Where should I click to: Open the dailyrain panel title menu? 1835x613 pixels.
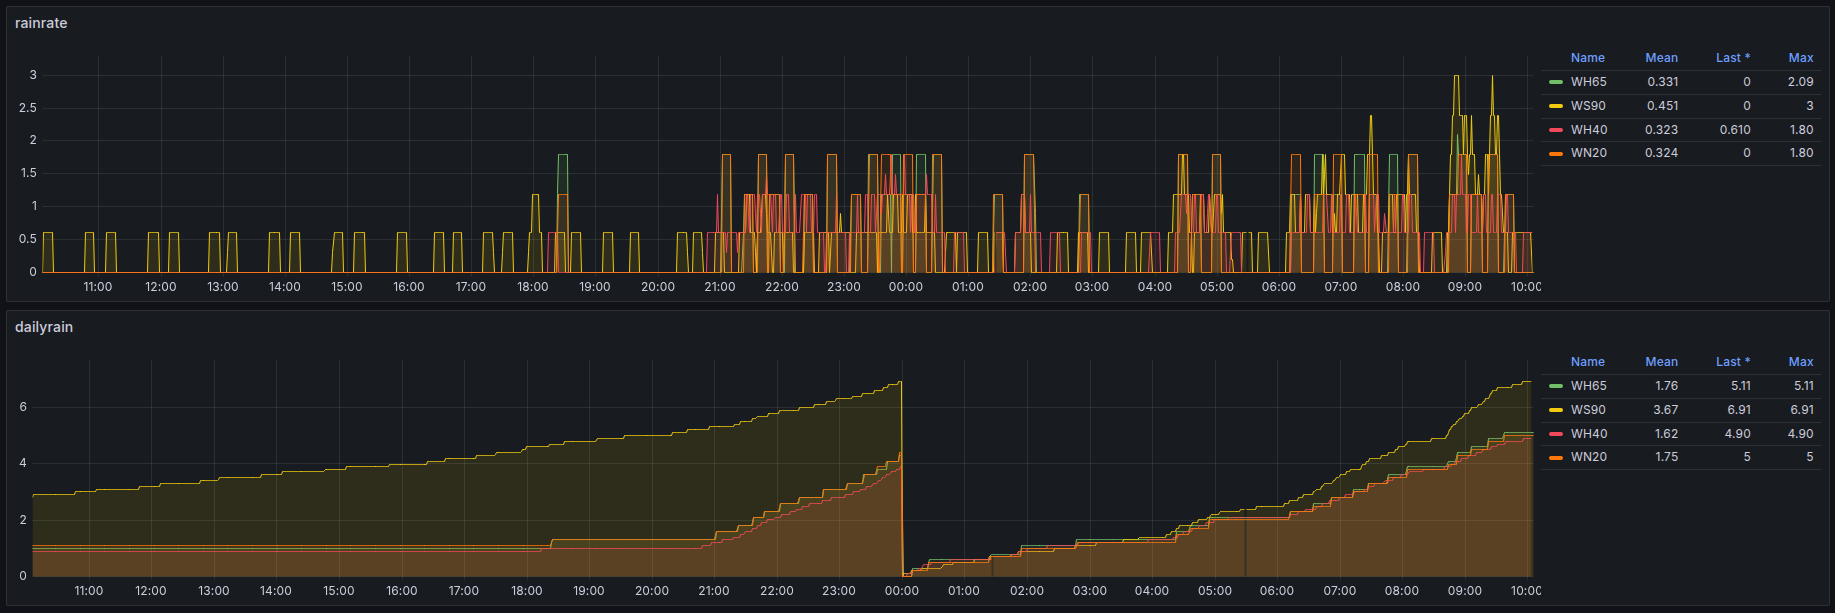44,327
